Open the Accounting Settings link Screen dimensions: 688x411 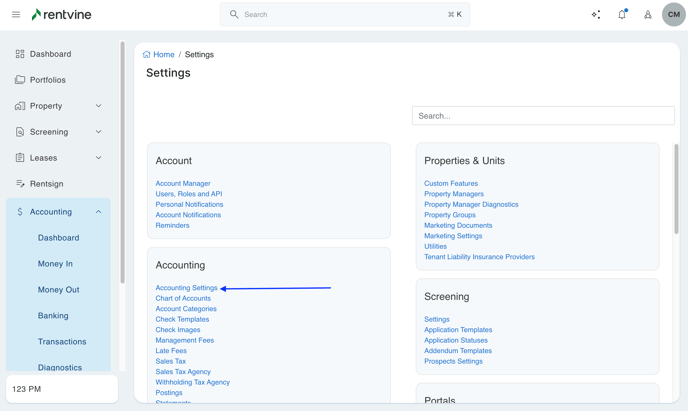(x=186, y=288)
